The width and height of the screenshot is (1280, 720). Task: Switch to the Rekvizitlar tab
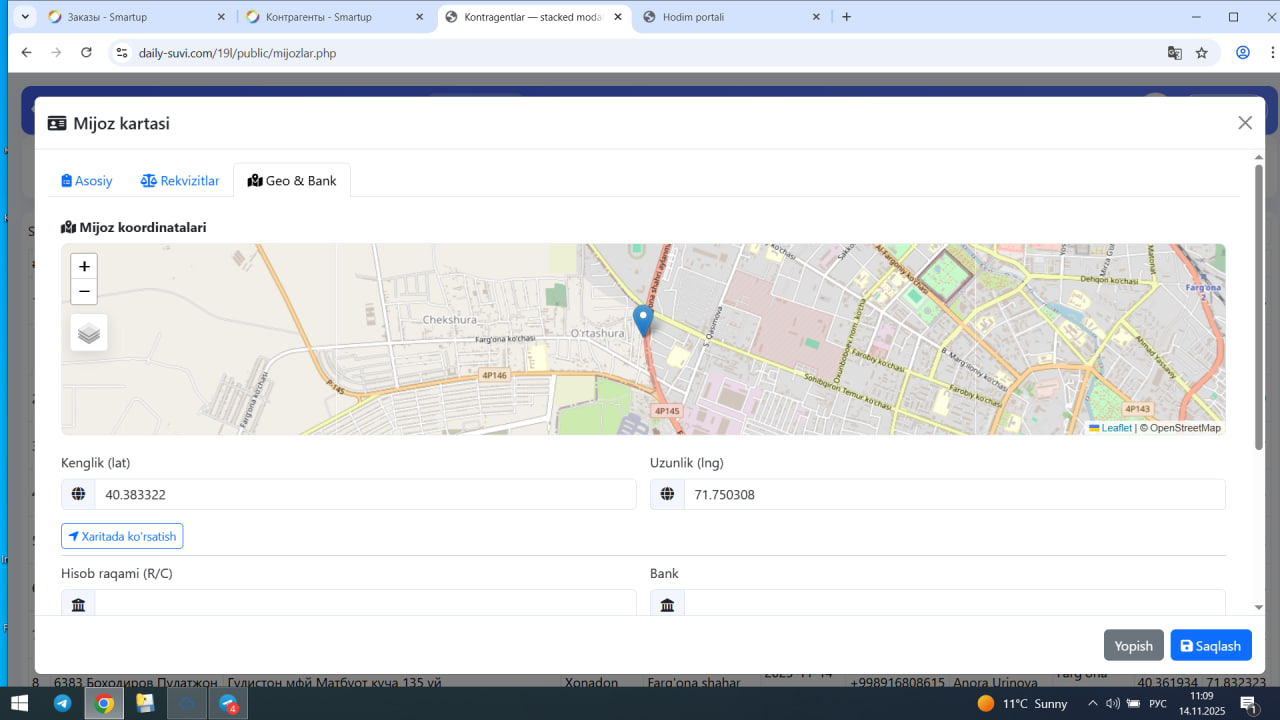(180, 181)
